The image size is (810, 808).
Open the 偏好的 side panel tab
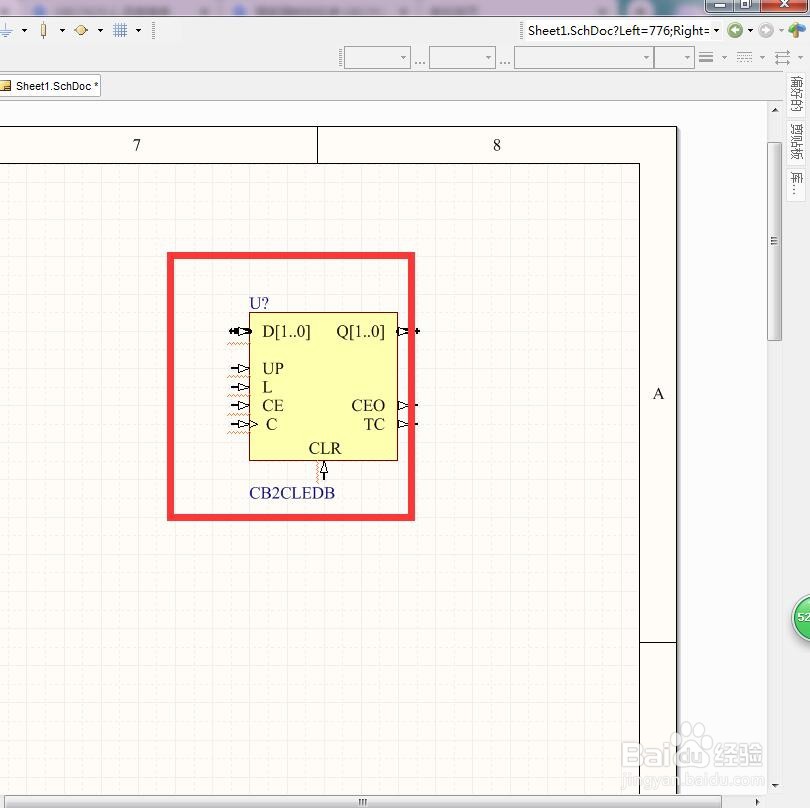(797, 94)
